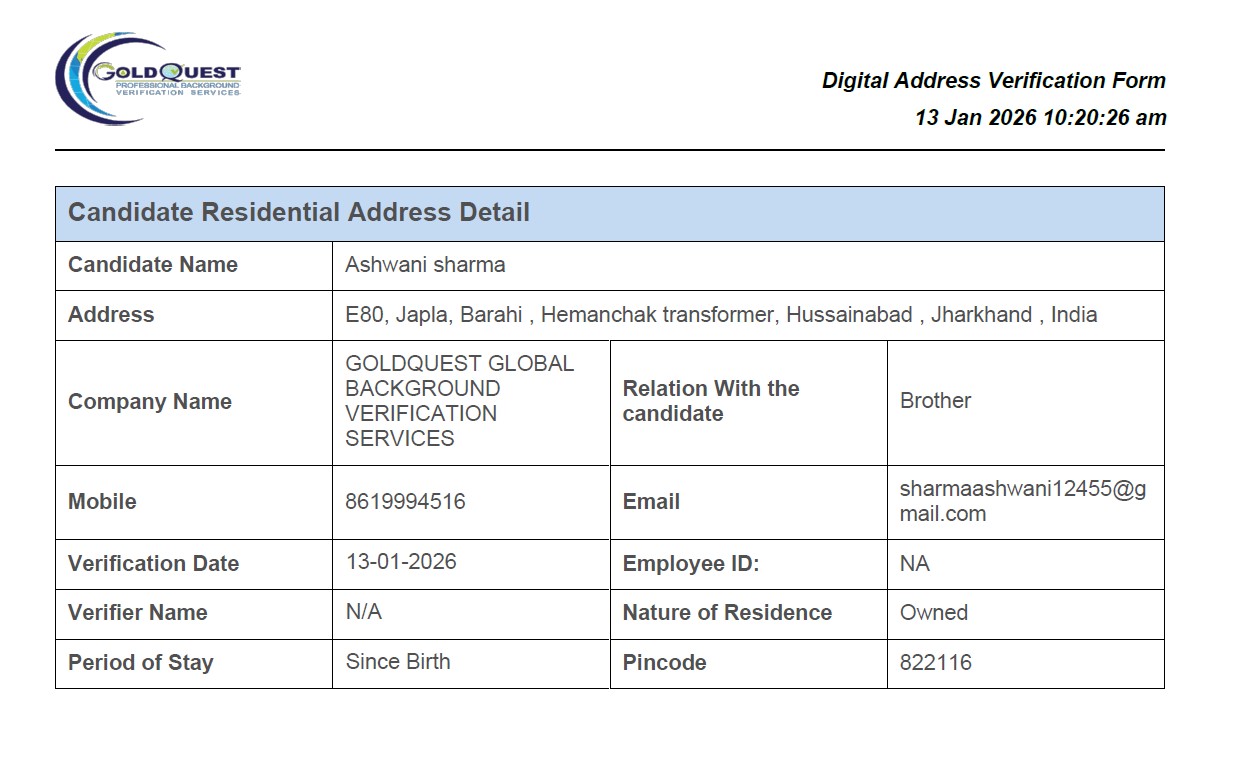The height and width of the screenshot is (784, 1234).
Task: Click the Relation With the candidate label
Action: pos(711,401)
